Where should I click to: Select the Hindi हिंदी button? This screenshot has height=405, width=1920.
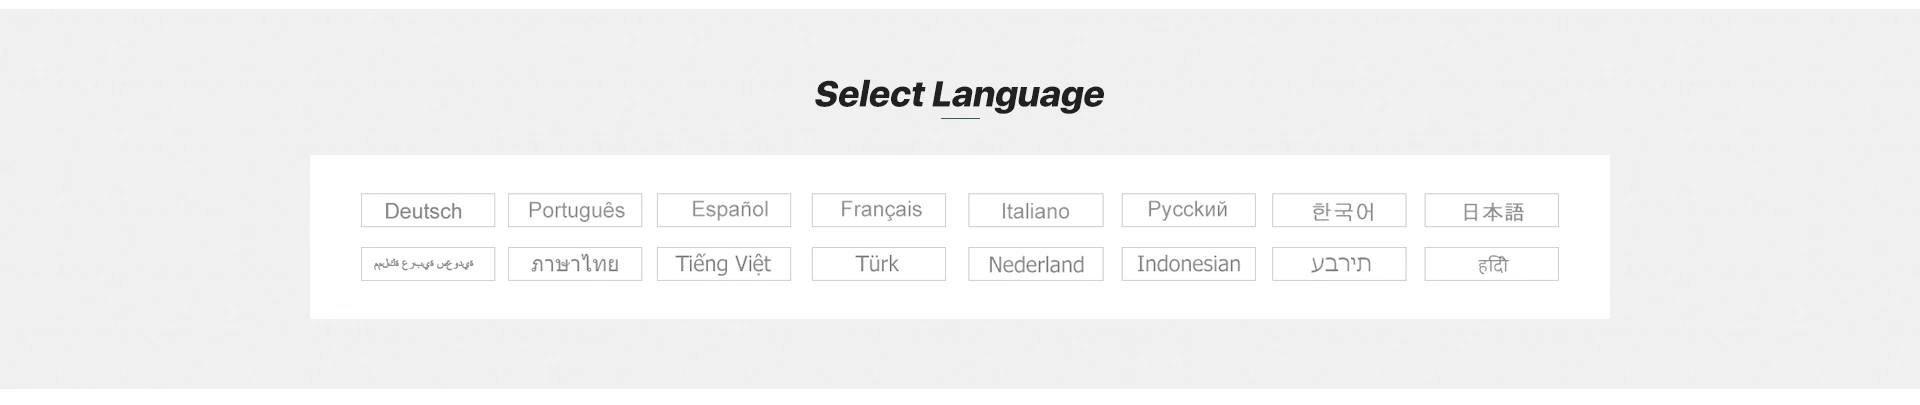(1491, 264)
